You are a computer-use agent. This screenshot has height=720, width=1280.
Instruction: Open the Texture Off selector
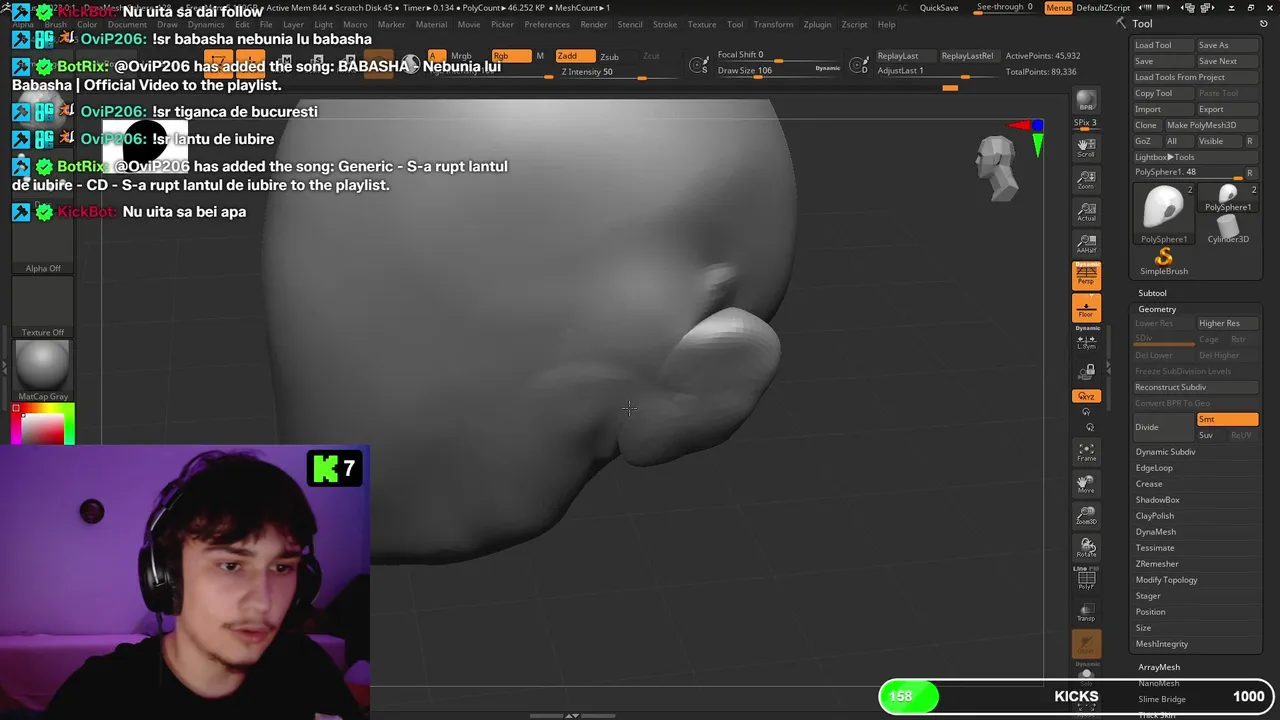pyautogui.click(x=43, y=309)
